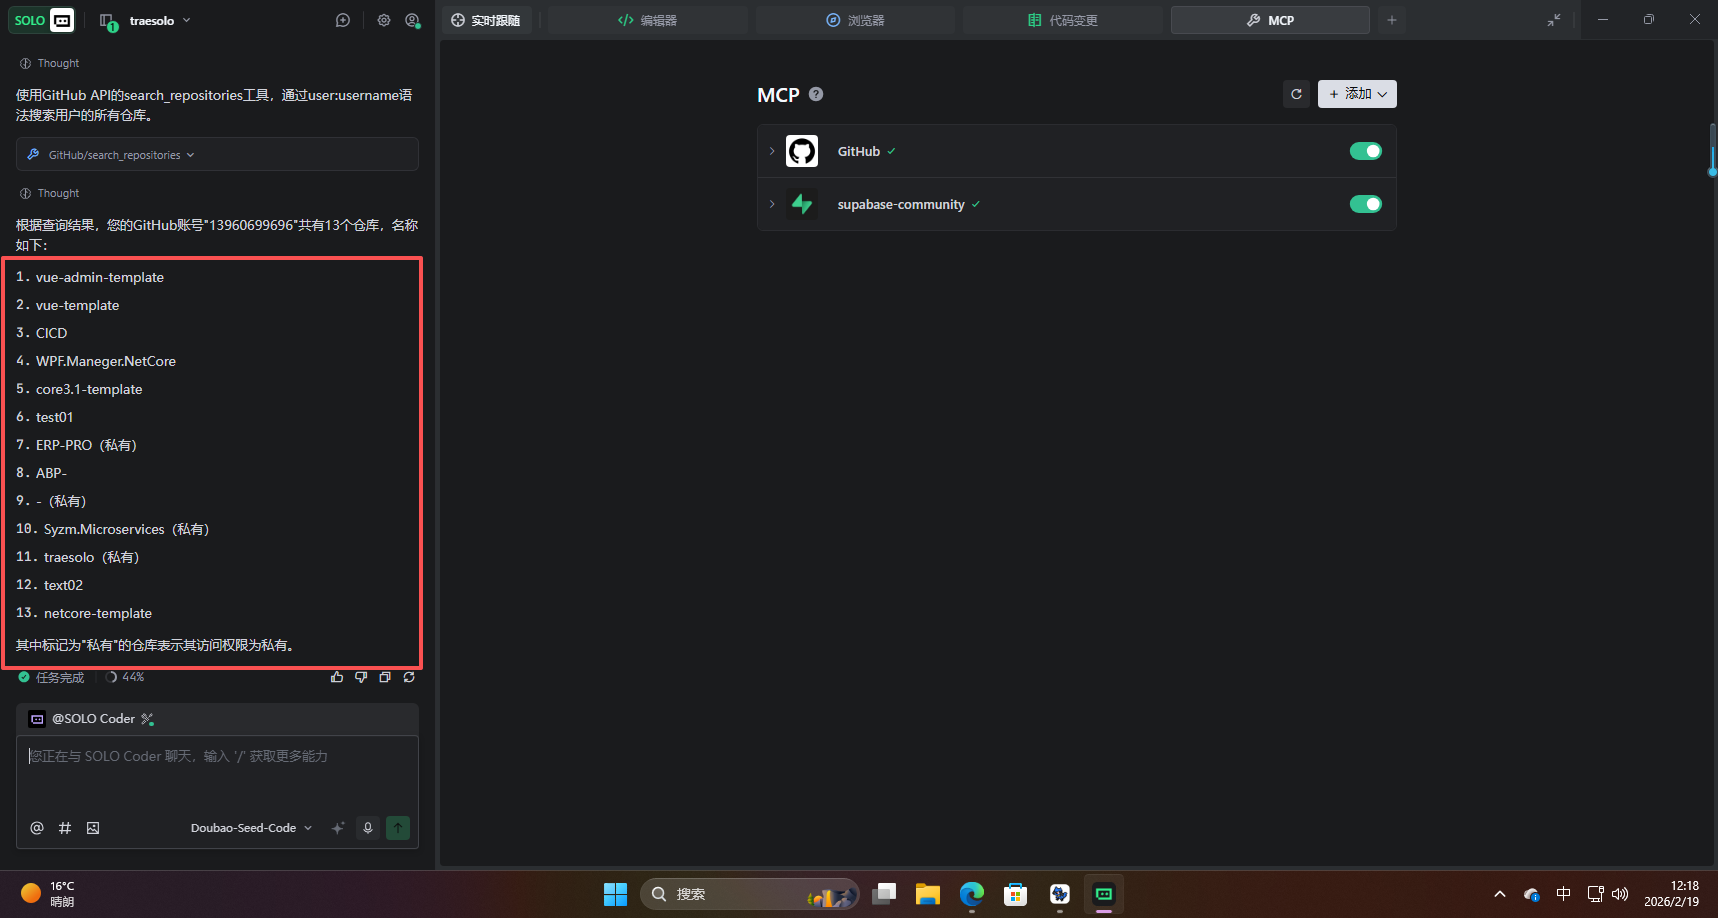Switch to the 实时跟随 tab
The image size is (1718, 918).
(x=486, y=20)
